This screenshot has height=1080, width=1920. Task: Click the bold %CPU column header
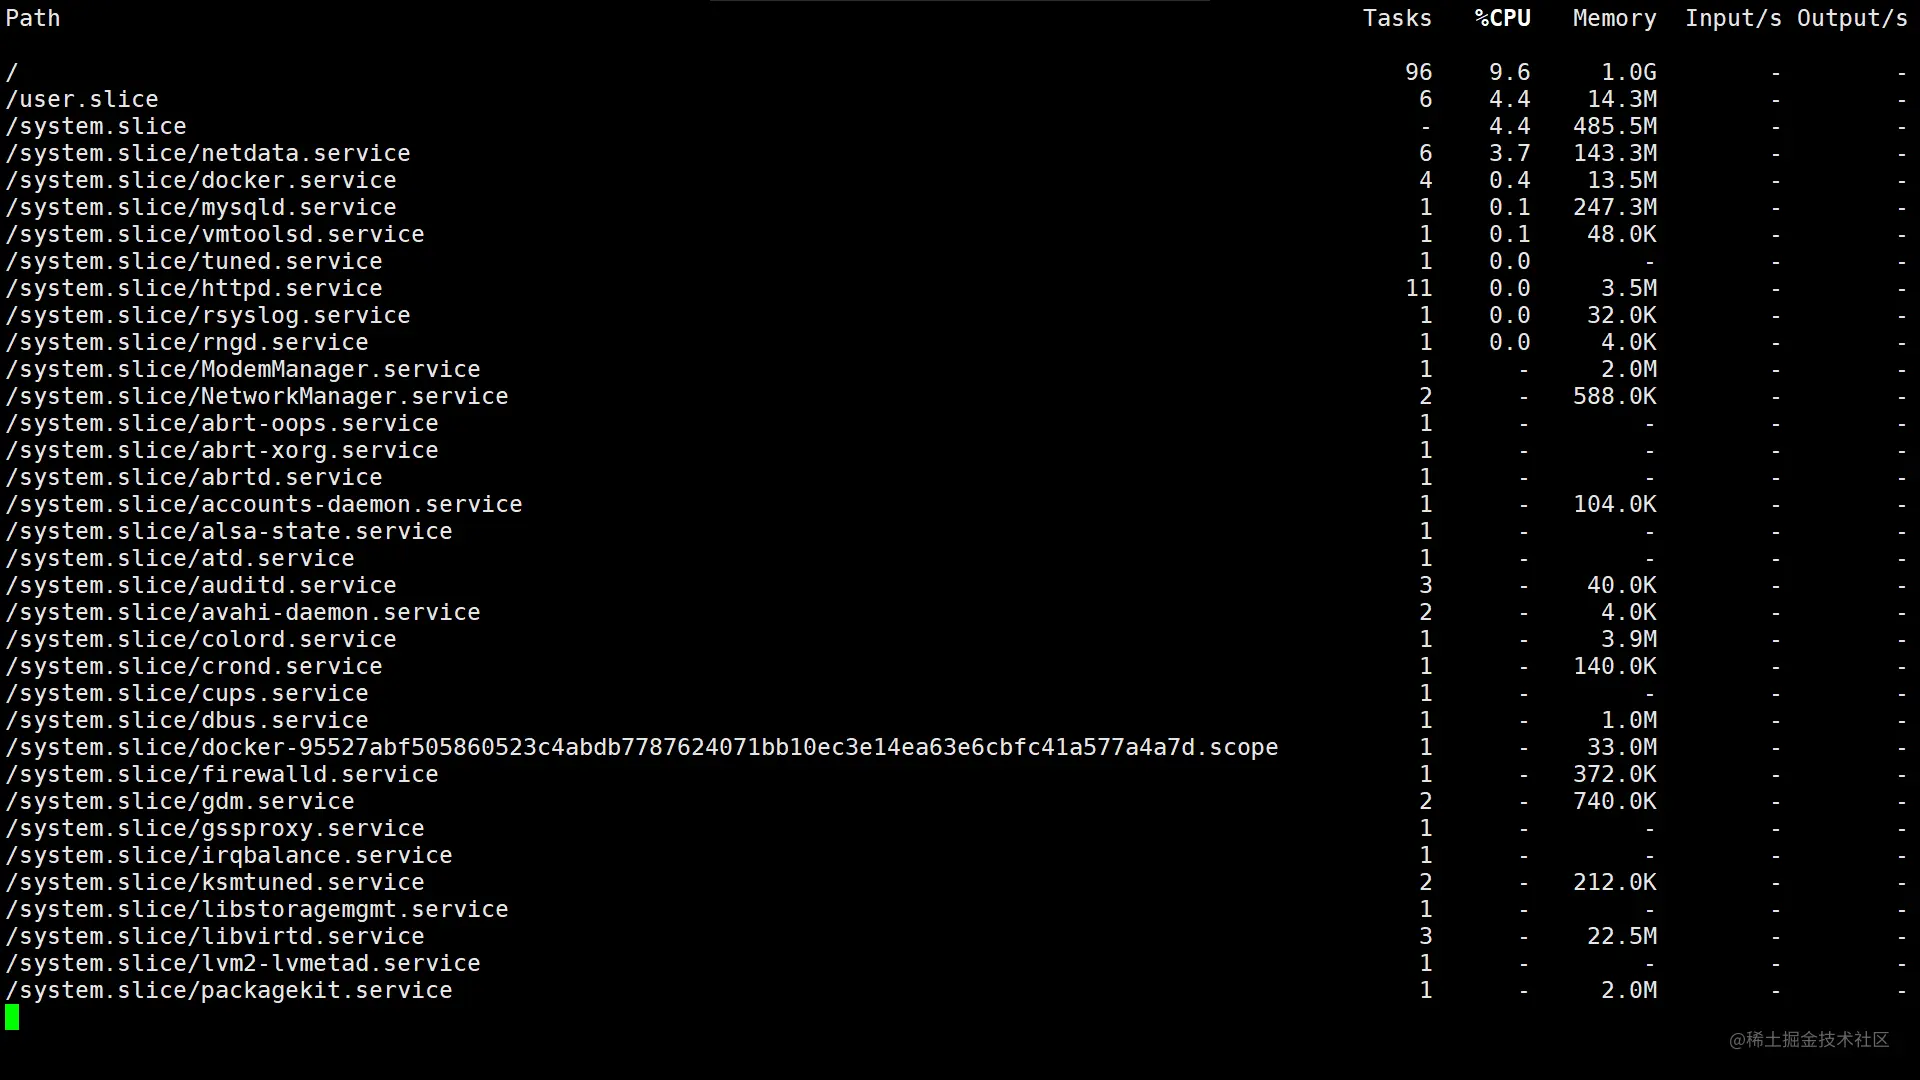[x=1503, y=19]
